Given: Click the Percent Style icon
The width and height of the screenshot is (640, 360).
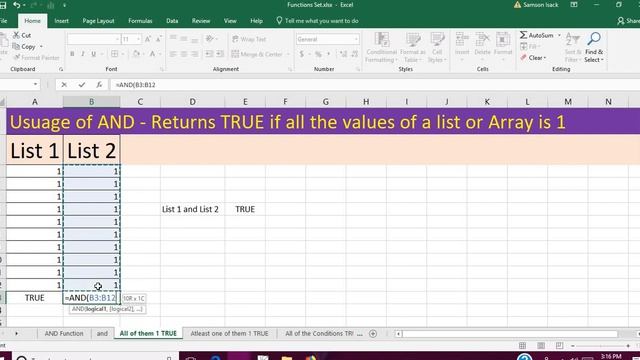Looking at the screenshot, I should tap(318, 54).
